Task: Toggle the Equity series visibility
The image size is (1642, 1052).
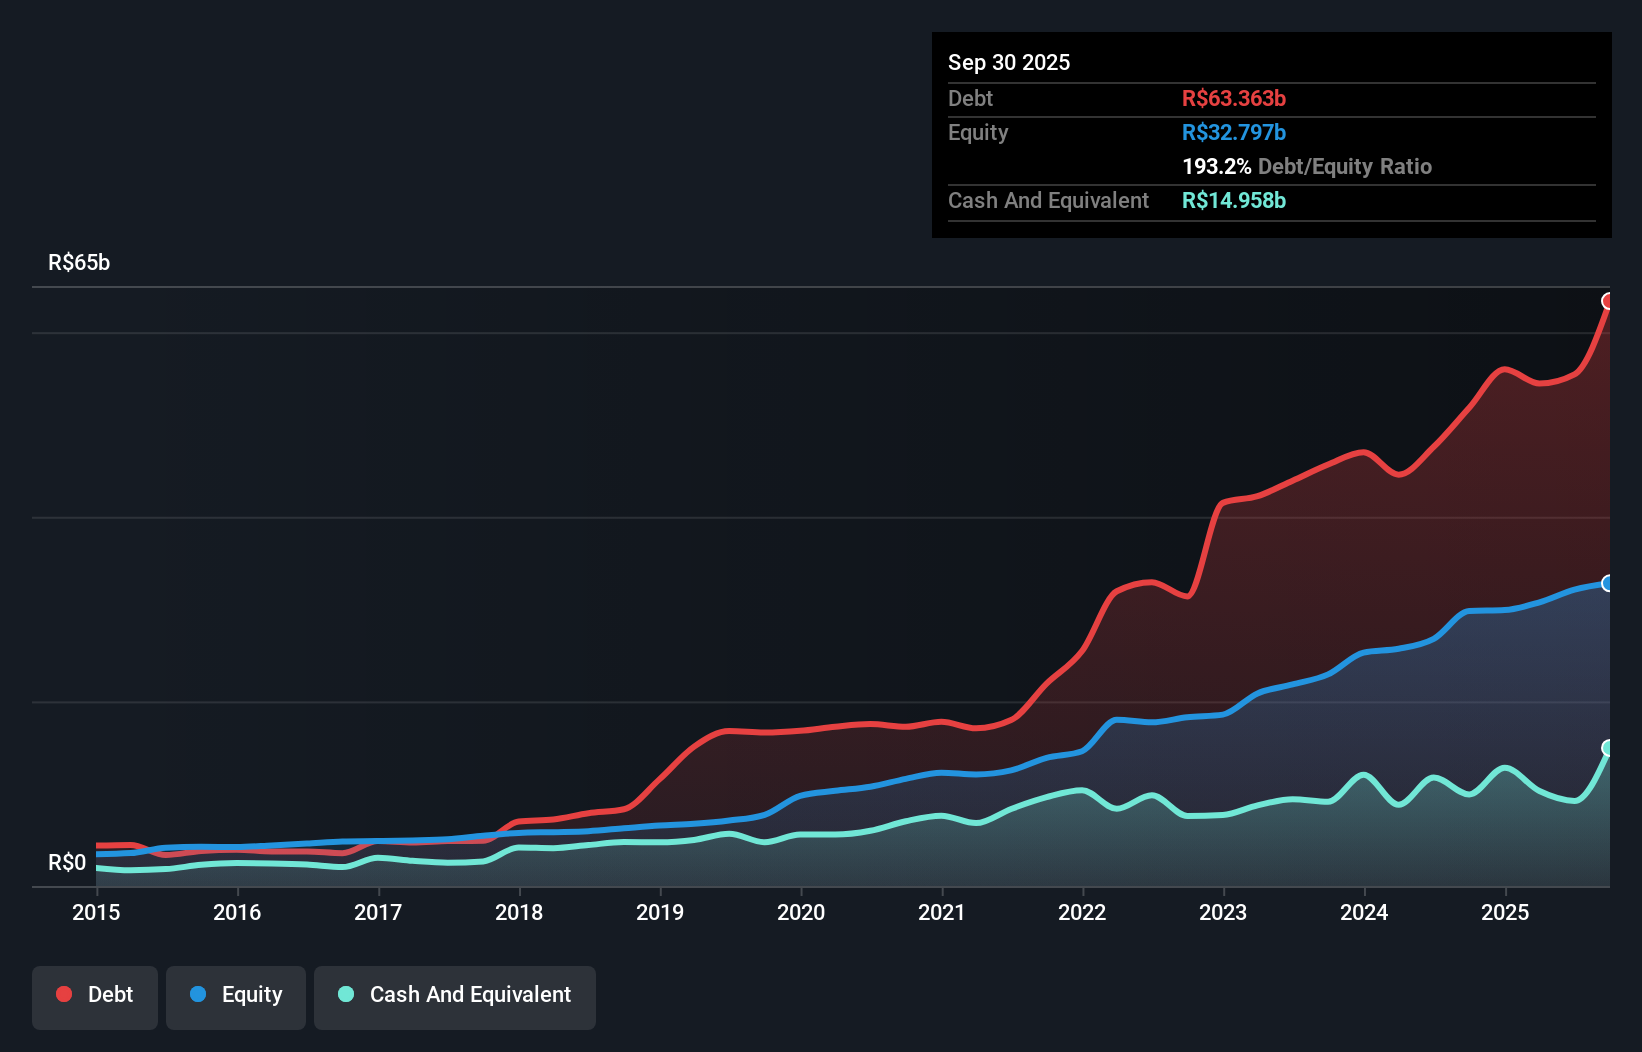Action: tap(235, 994)
